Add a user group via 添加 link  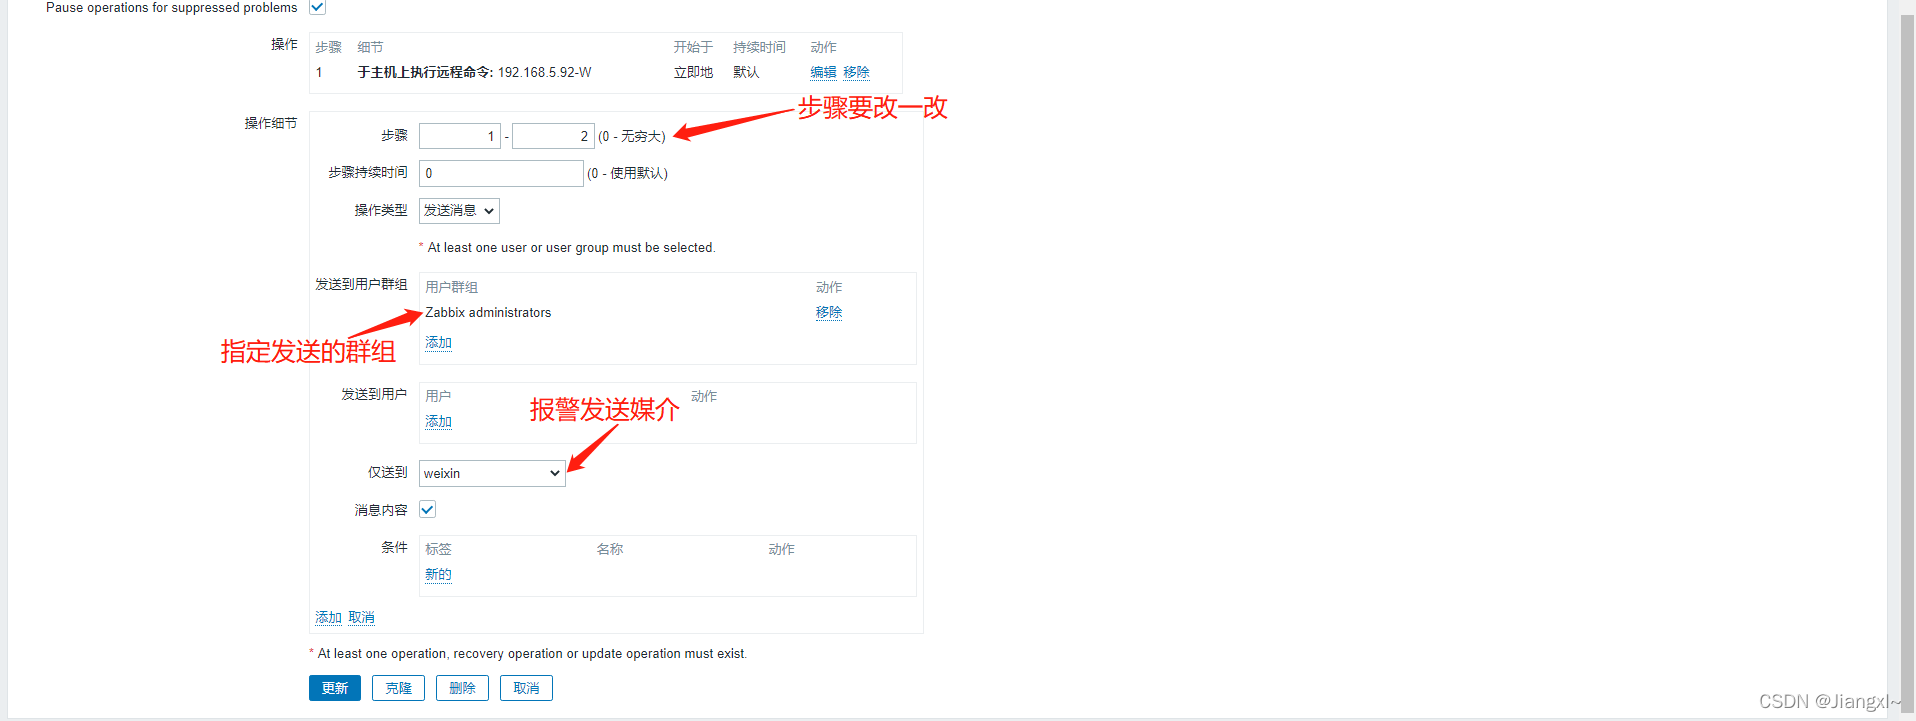[438, 342]
